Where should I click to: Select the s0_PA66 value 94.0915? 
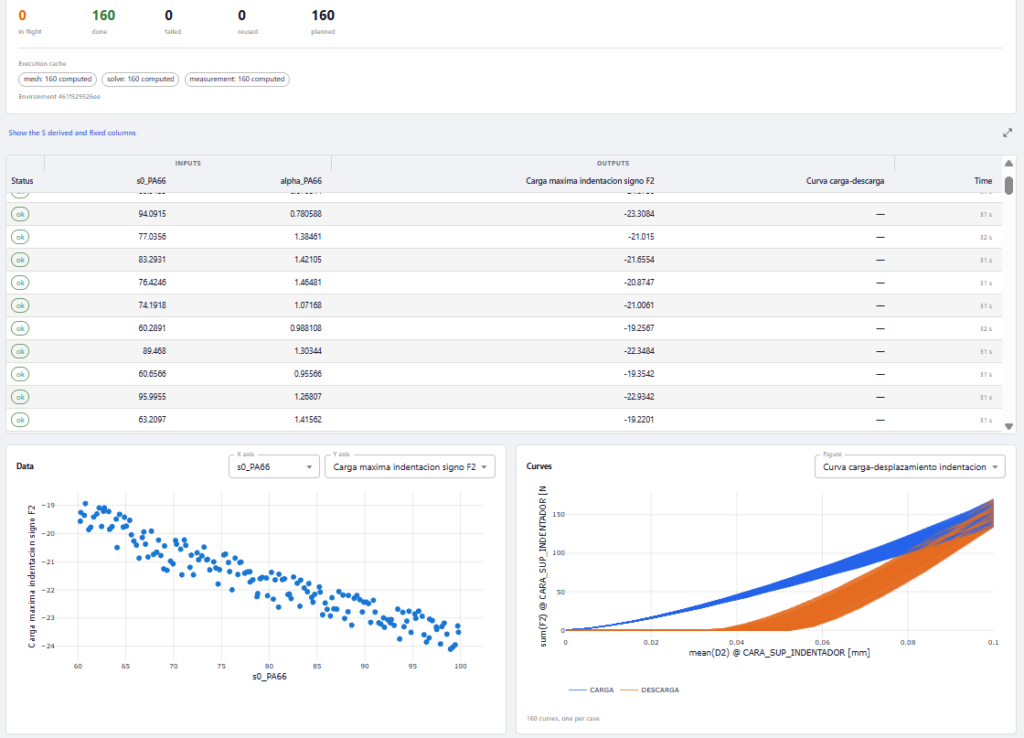click(x=152, y=214)
